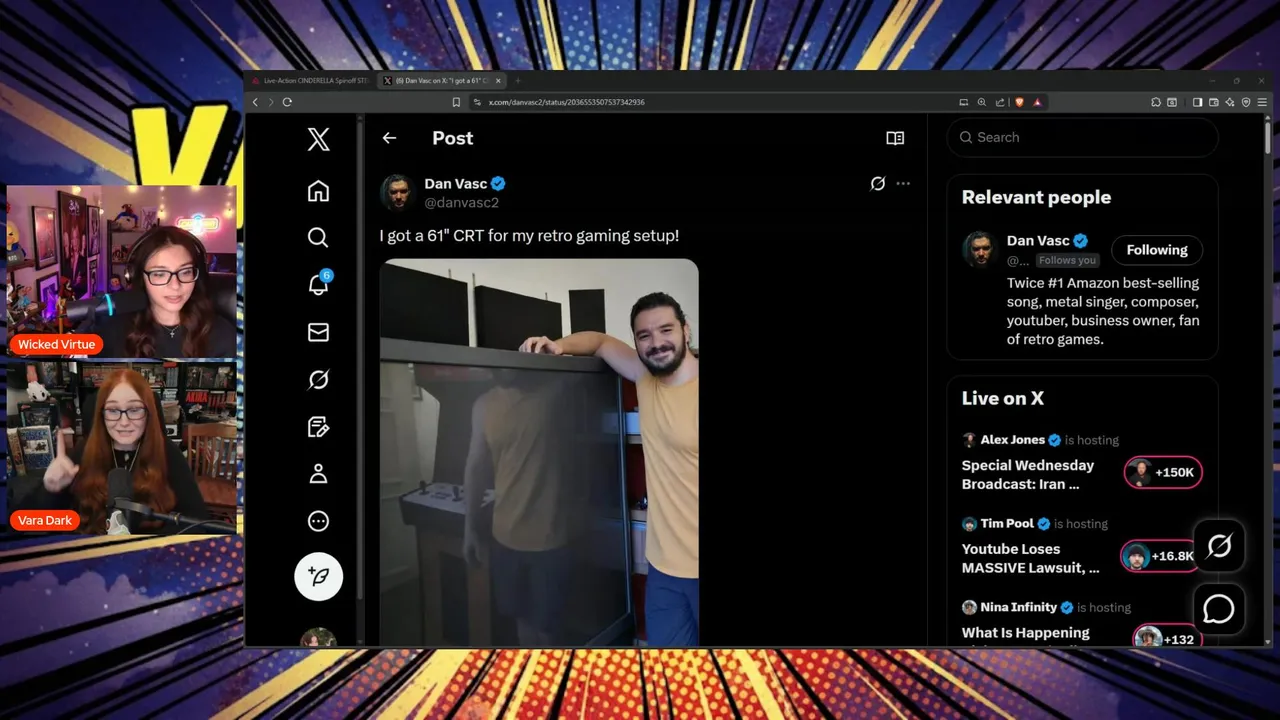This screenshot has height=720, width=1280.
Task: Open Extensions puzzle icon
Action: click(x=1156, y=102)
